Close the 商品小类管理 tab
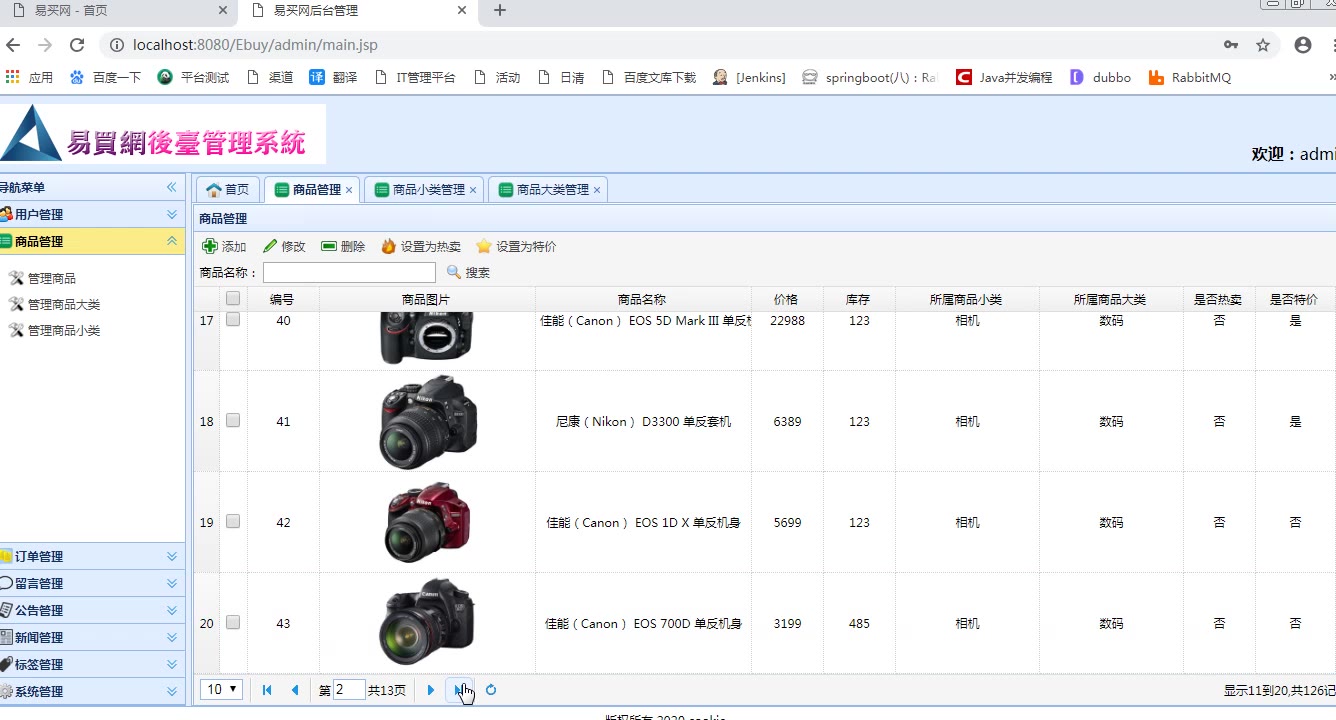1336x720 pixels. (x=473, y=190)
